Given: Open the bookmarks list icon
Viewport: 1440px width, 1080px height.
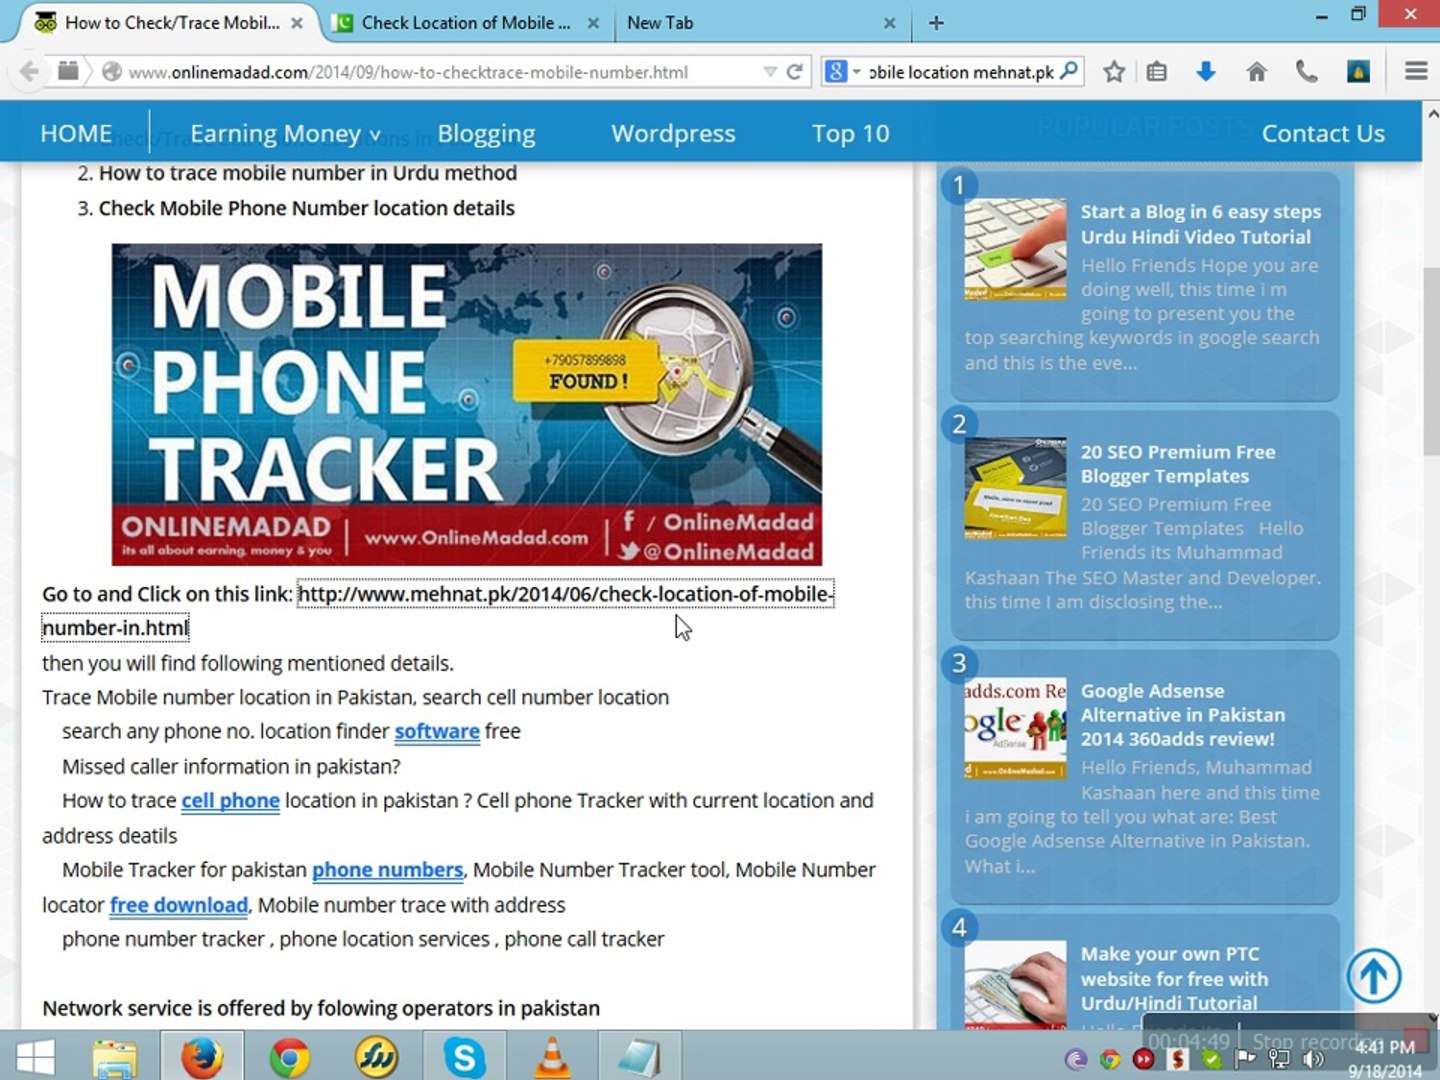Looking at the screenshot, I should click(x=1157, y=71).
